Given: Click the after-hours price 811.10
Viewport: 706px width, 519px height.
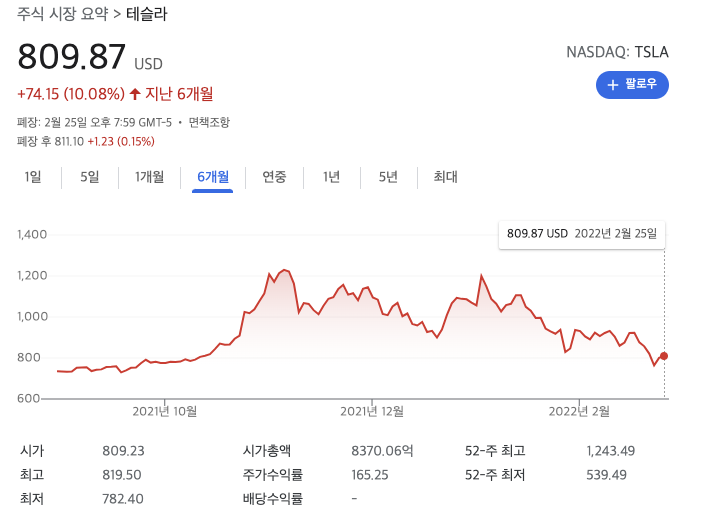Looking at the screenshot, I should point(69,142).
